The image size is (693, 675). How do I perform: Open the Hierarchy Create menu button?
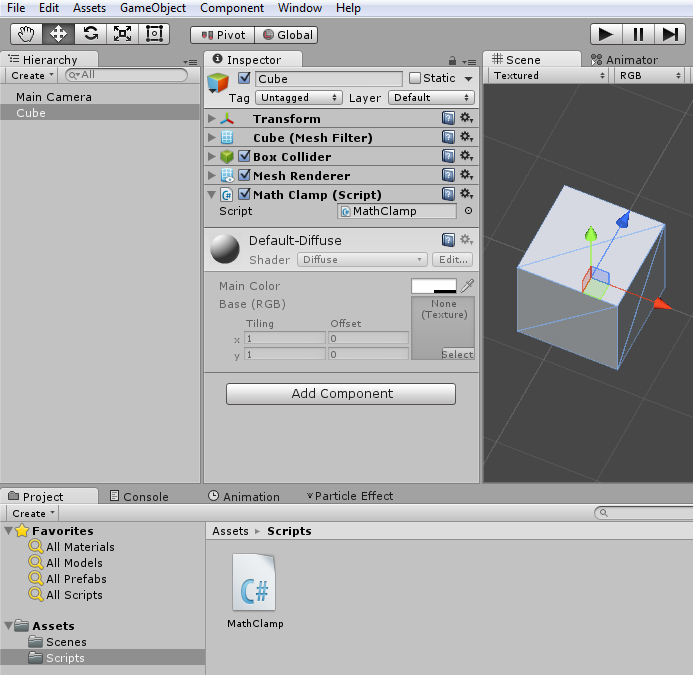(x=31, y=76)
